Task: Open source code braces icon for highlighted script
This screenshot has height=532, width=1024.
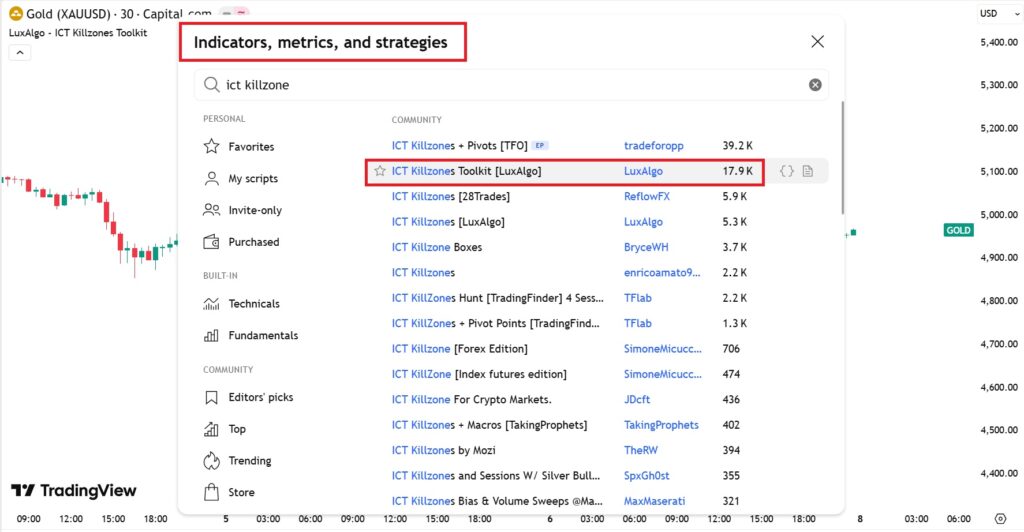Action: click(x=787, y=172)
